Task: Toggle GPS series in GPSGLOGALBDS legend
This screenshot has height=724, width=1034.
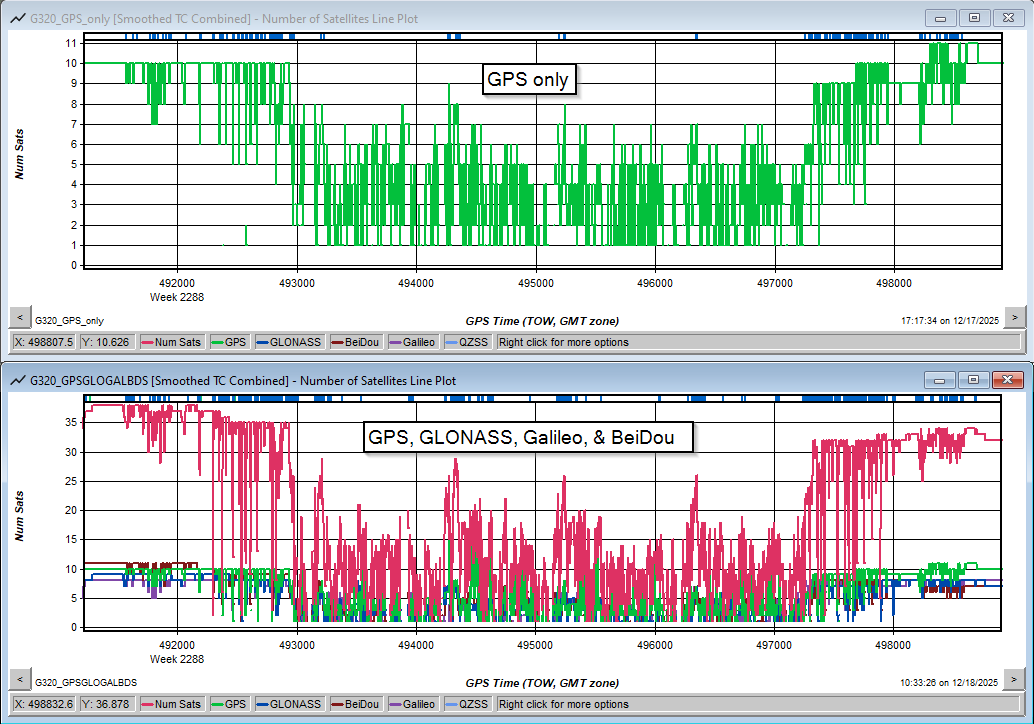Action: 229,704
